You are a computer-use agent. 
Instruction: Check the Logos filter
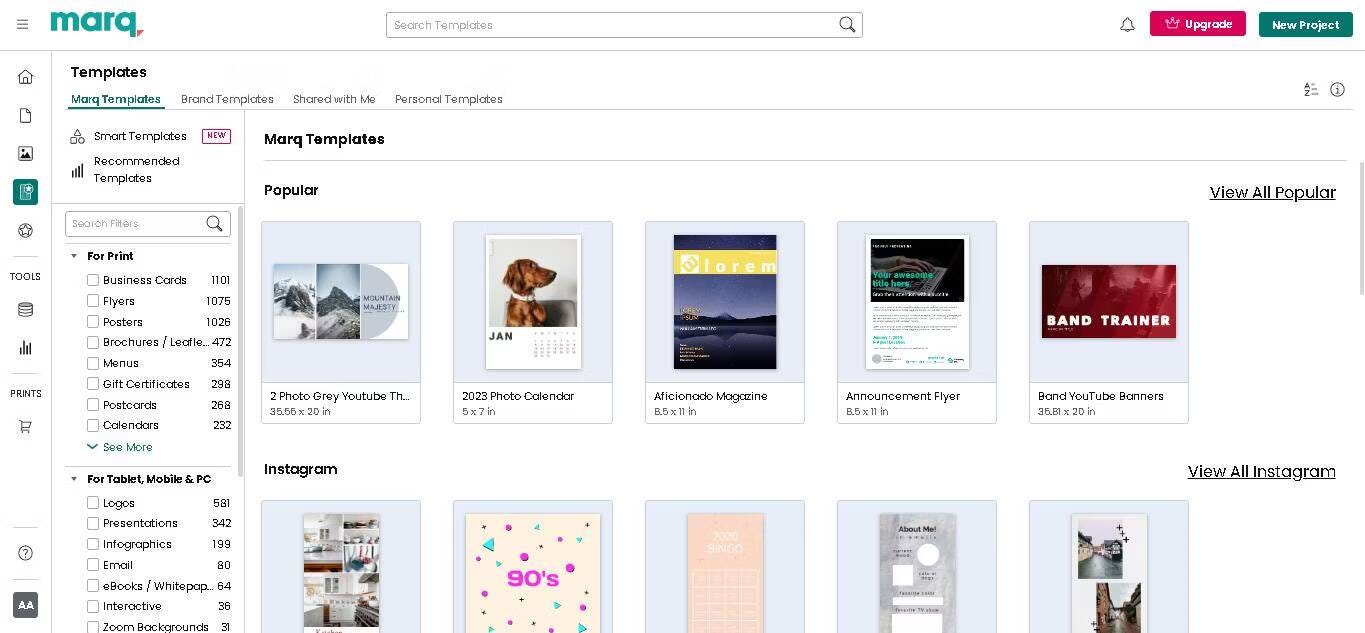(x=93, y=503)
